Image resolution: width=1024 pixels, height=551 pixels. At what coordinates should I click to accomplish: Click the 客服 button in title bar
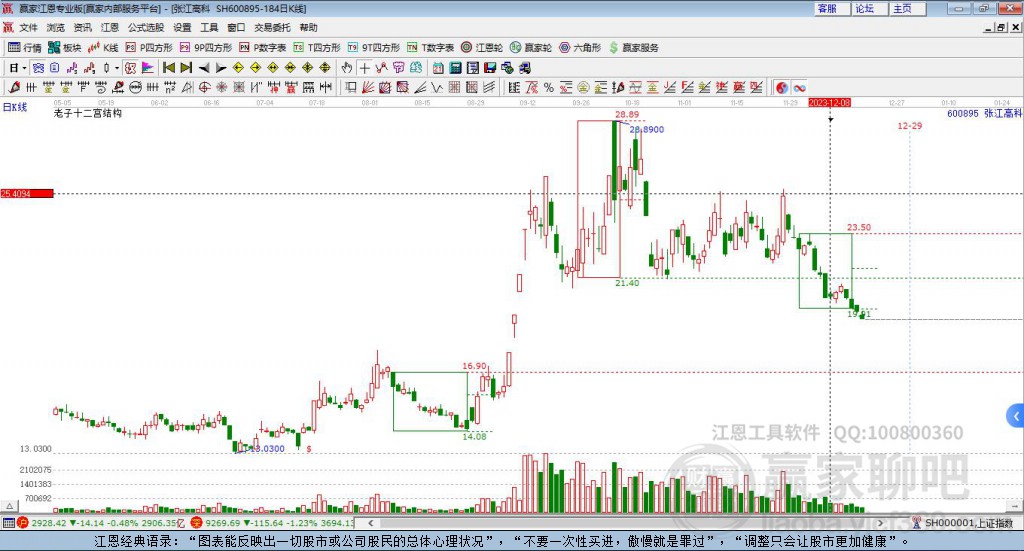(x=833, y=8)
